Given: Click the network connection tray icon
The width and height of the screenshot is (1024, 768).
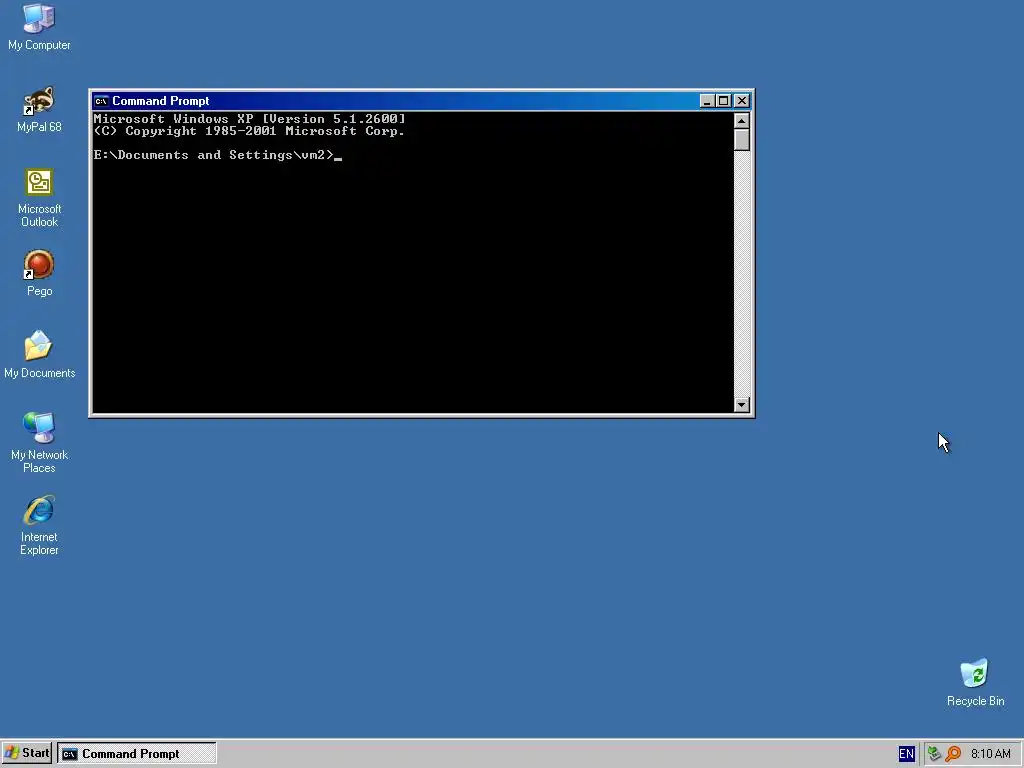Looking at the screenshot, I should pyautogui.click(x=934, y=754).
